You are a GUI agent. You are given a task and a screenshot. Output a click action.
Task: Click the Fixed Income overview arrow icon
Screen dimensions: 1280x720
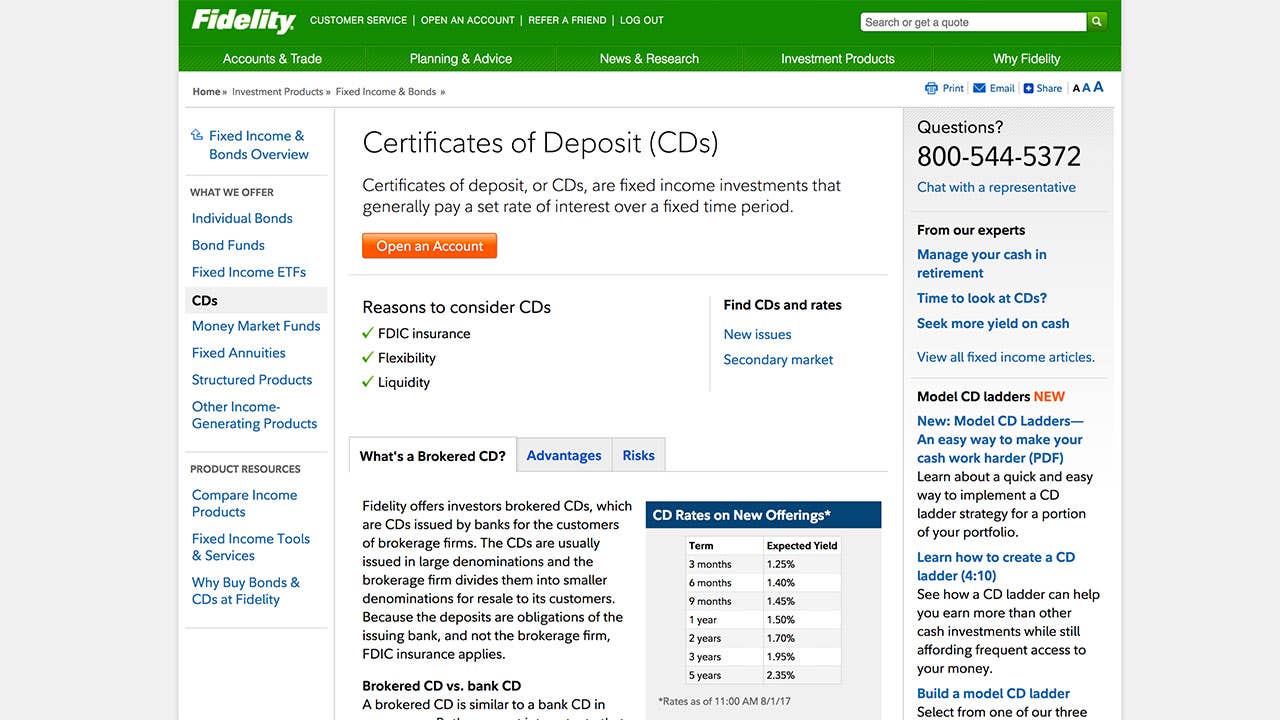click(x=197, y=135)
